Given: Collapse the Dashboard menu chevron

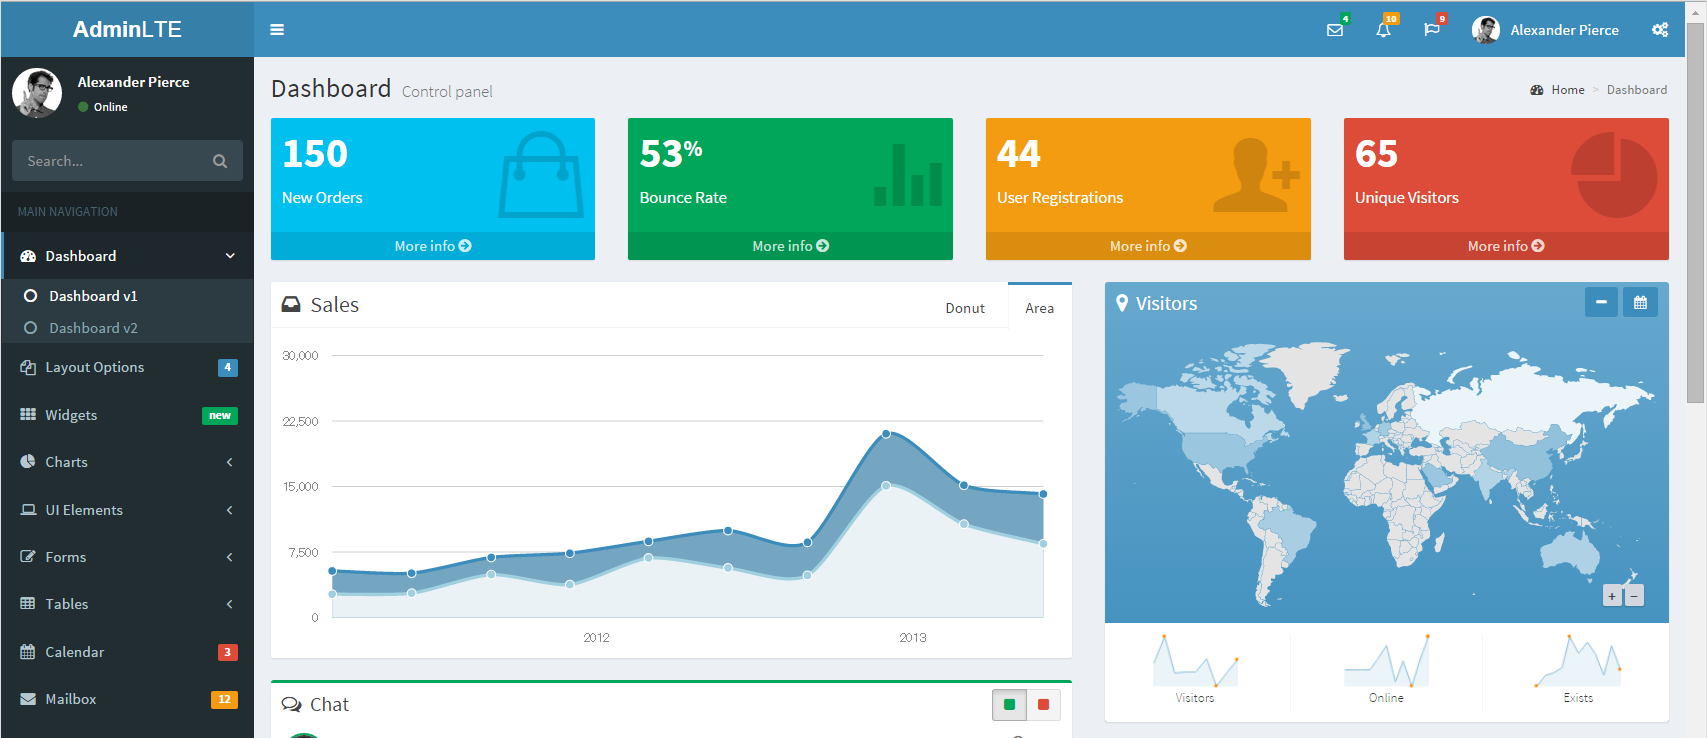Looking at the screenshot, I should 230,256.
